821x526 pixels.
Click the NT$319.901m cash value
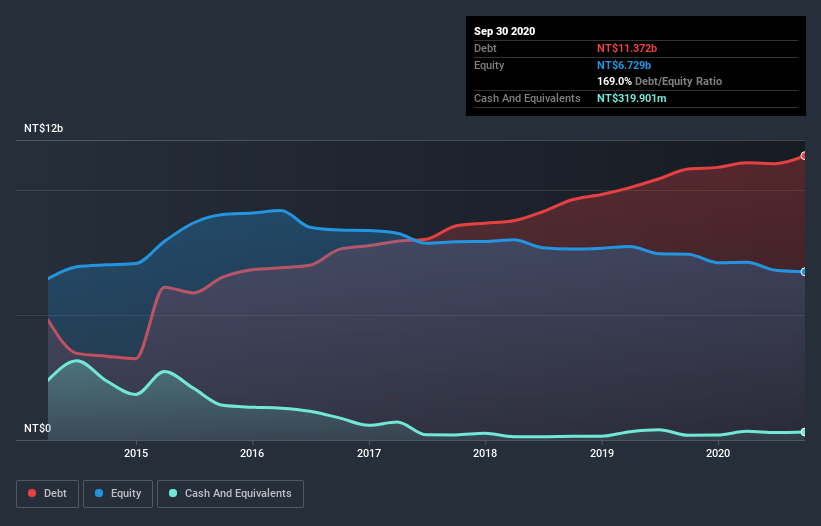click(x=632, y=98)
